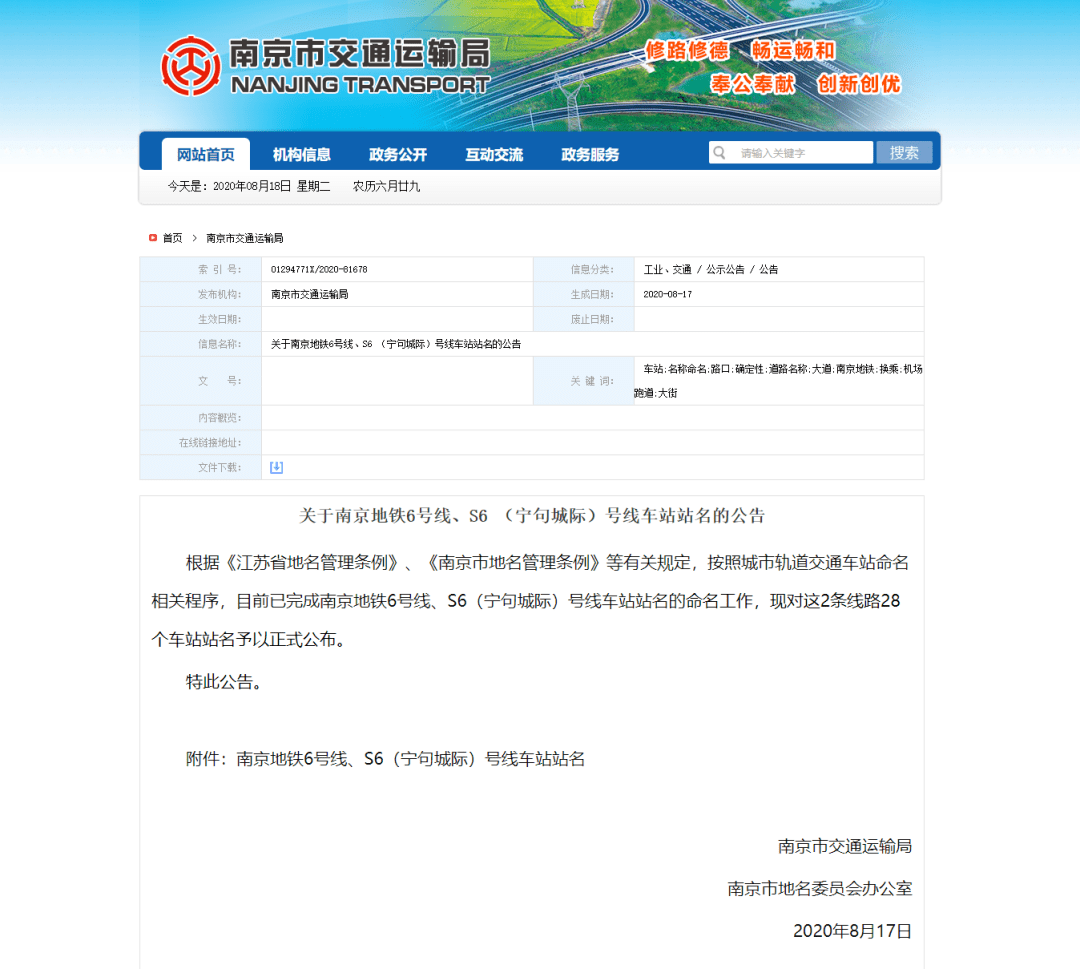Click the 南京市交通运输局 site title banner
Screen dimensions: 1080x969
click(360, 53)
